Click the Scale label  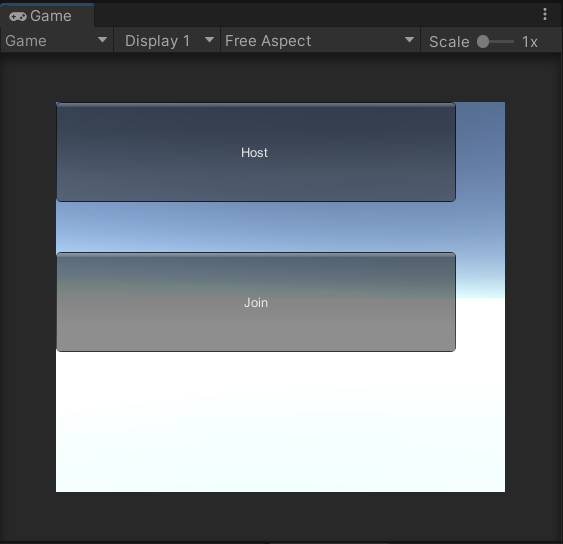tap(449, 42)
